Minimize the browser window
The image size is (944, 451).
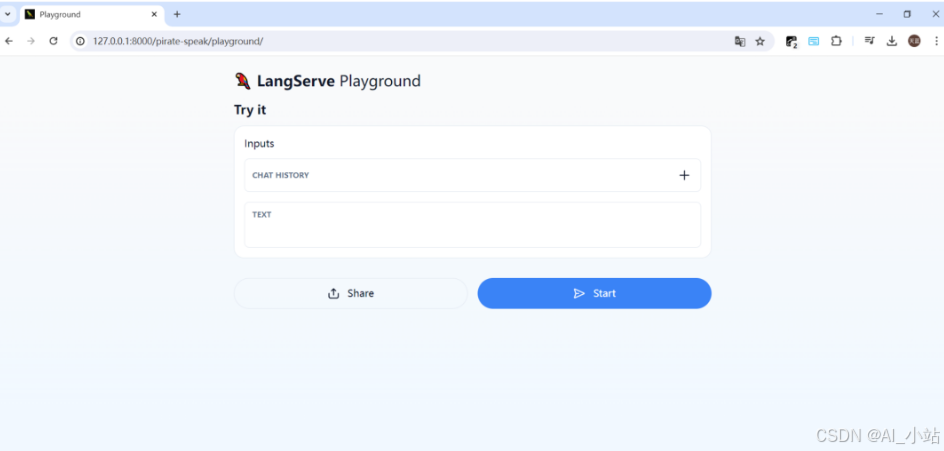click(x=880, y=14)
